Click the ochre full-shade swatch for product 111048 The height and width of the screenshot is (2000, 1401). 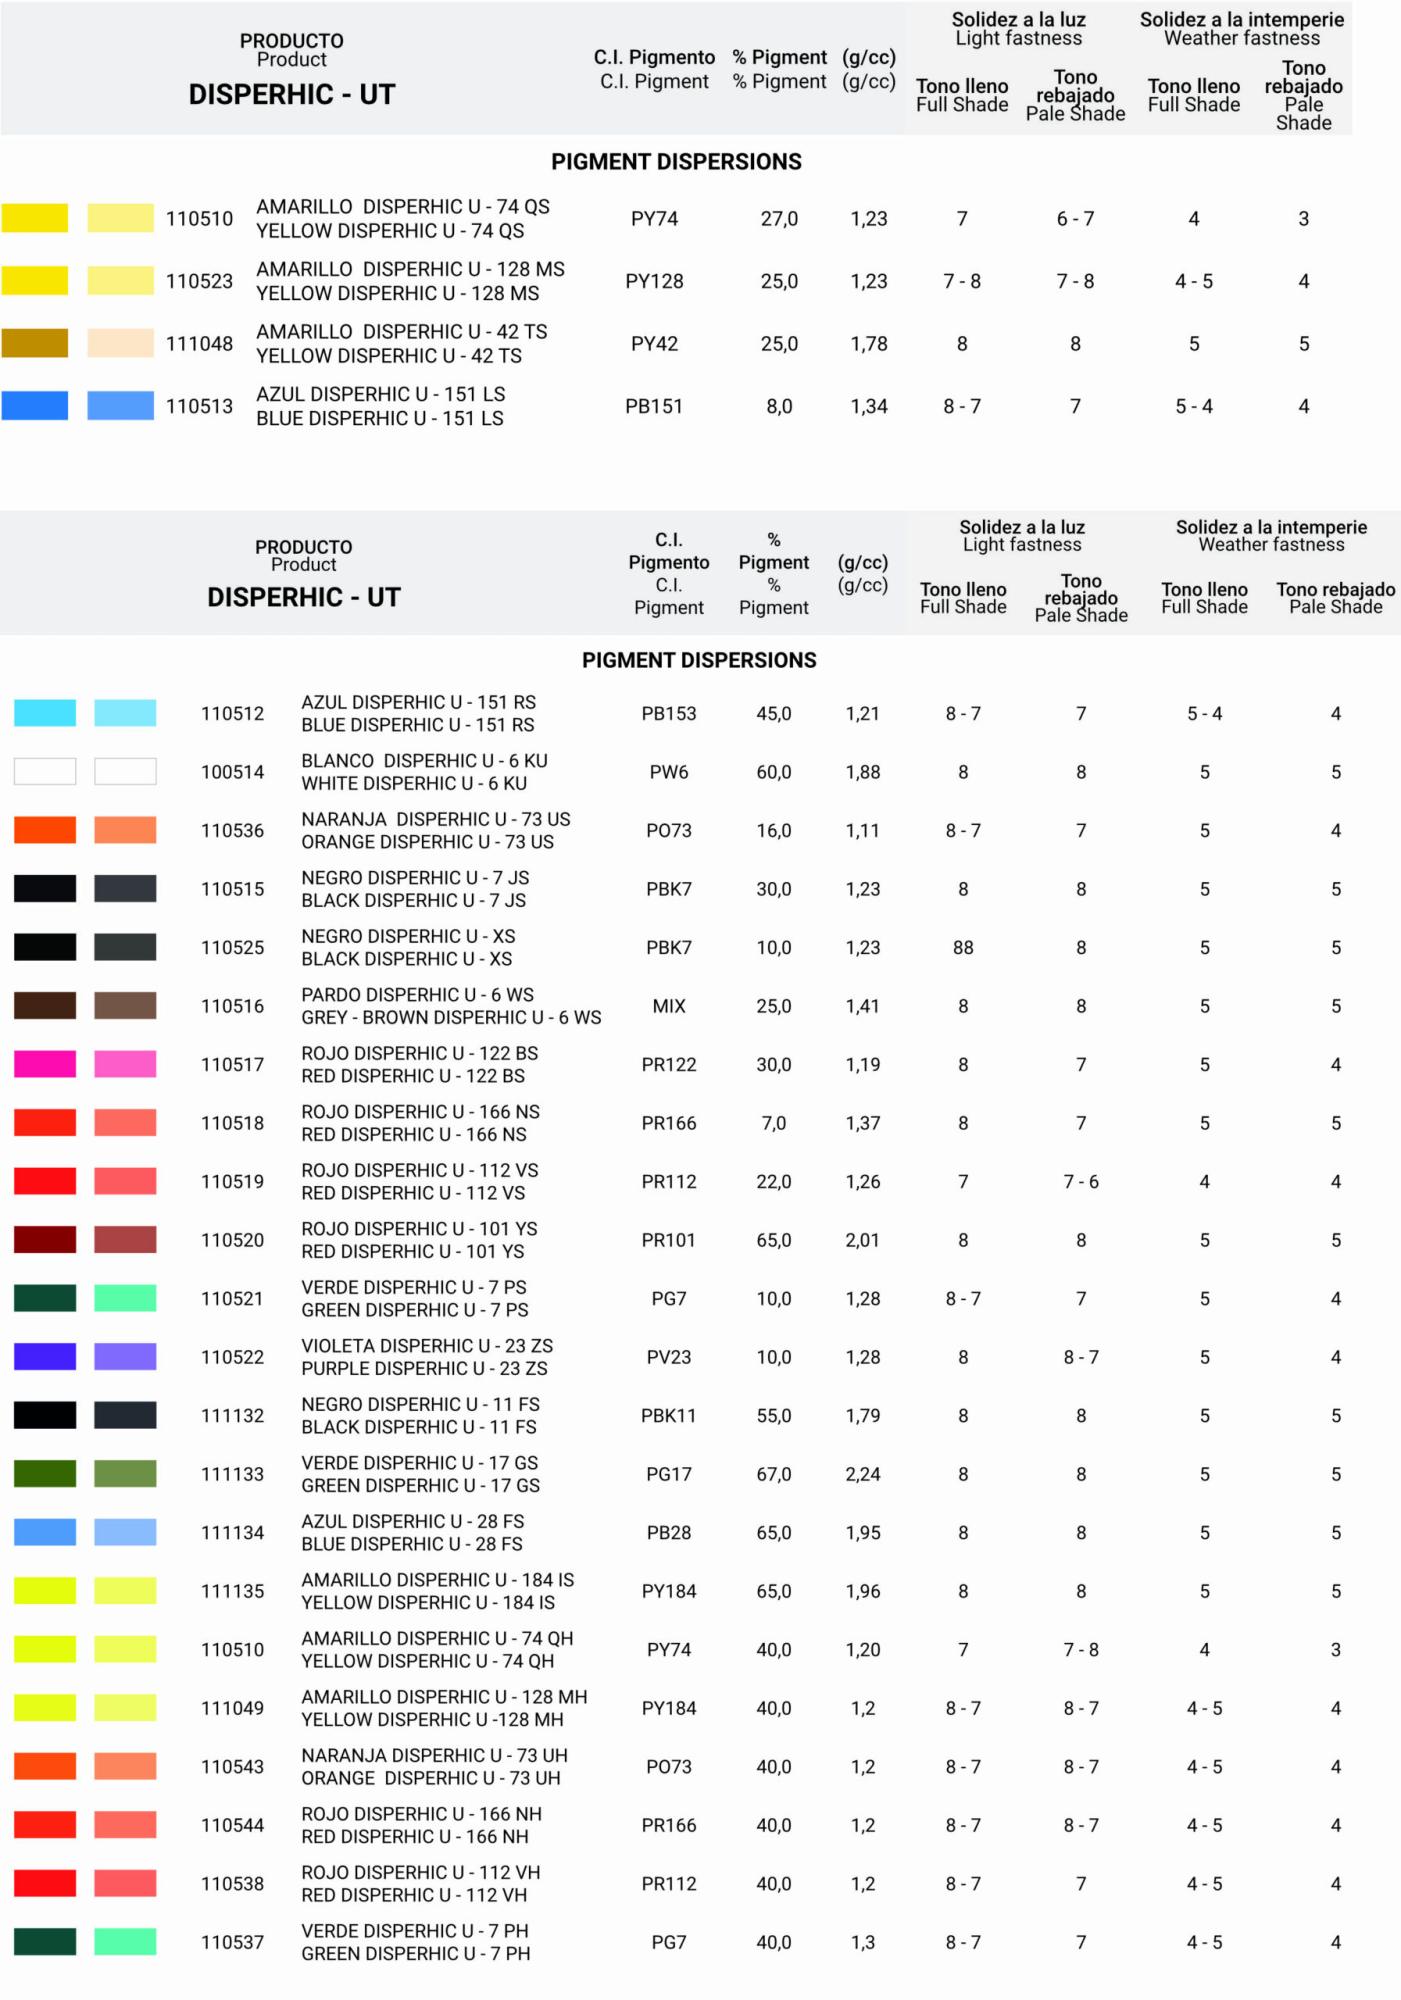tap(35, 343)
